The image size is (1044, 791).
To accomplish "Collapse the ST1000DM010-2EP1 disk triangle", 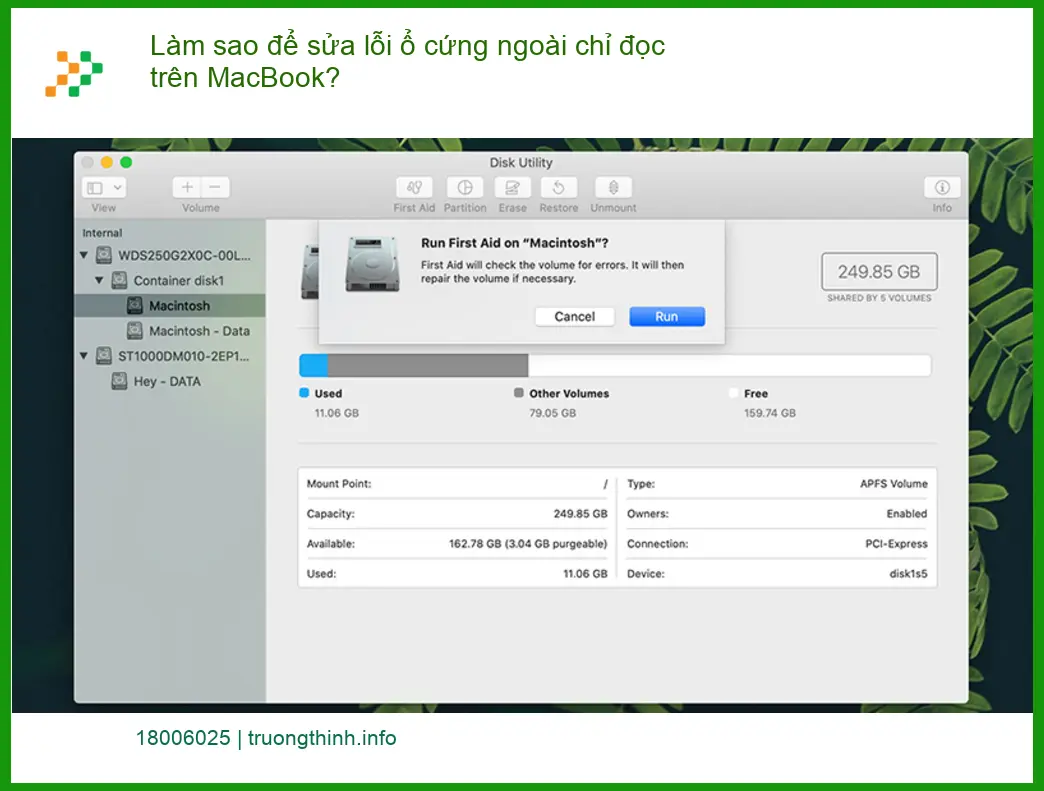I will (84, 356).
